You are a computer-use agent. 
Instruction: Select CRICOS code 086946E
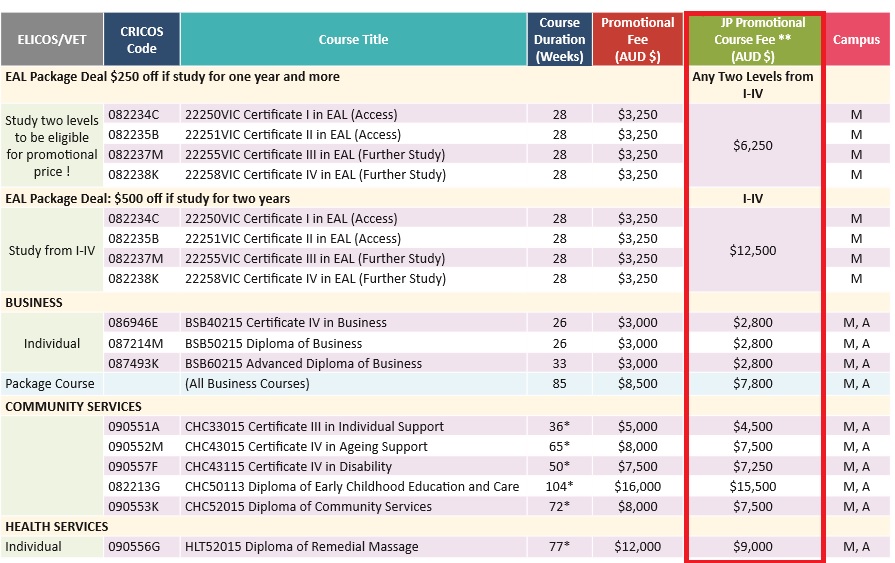[134, 323]
